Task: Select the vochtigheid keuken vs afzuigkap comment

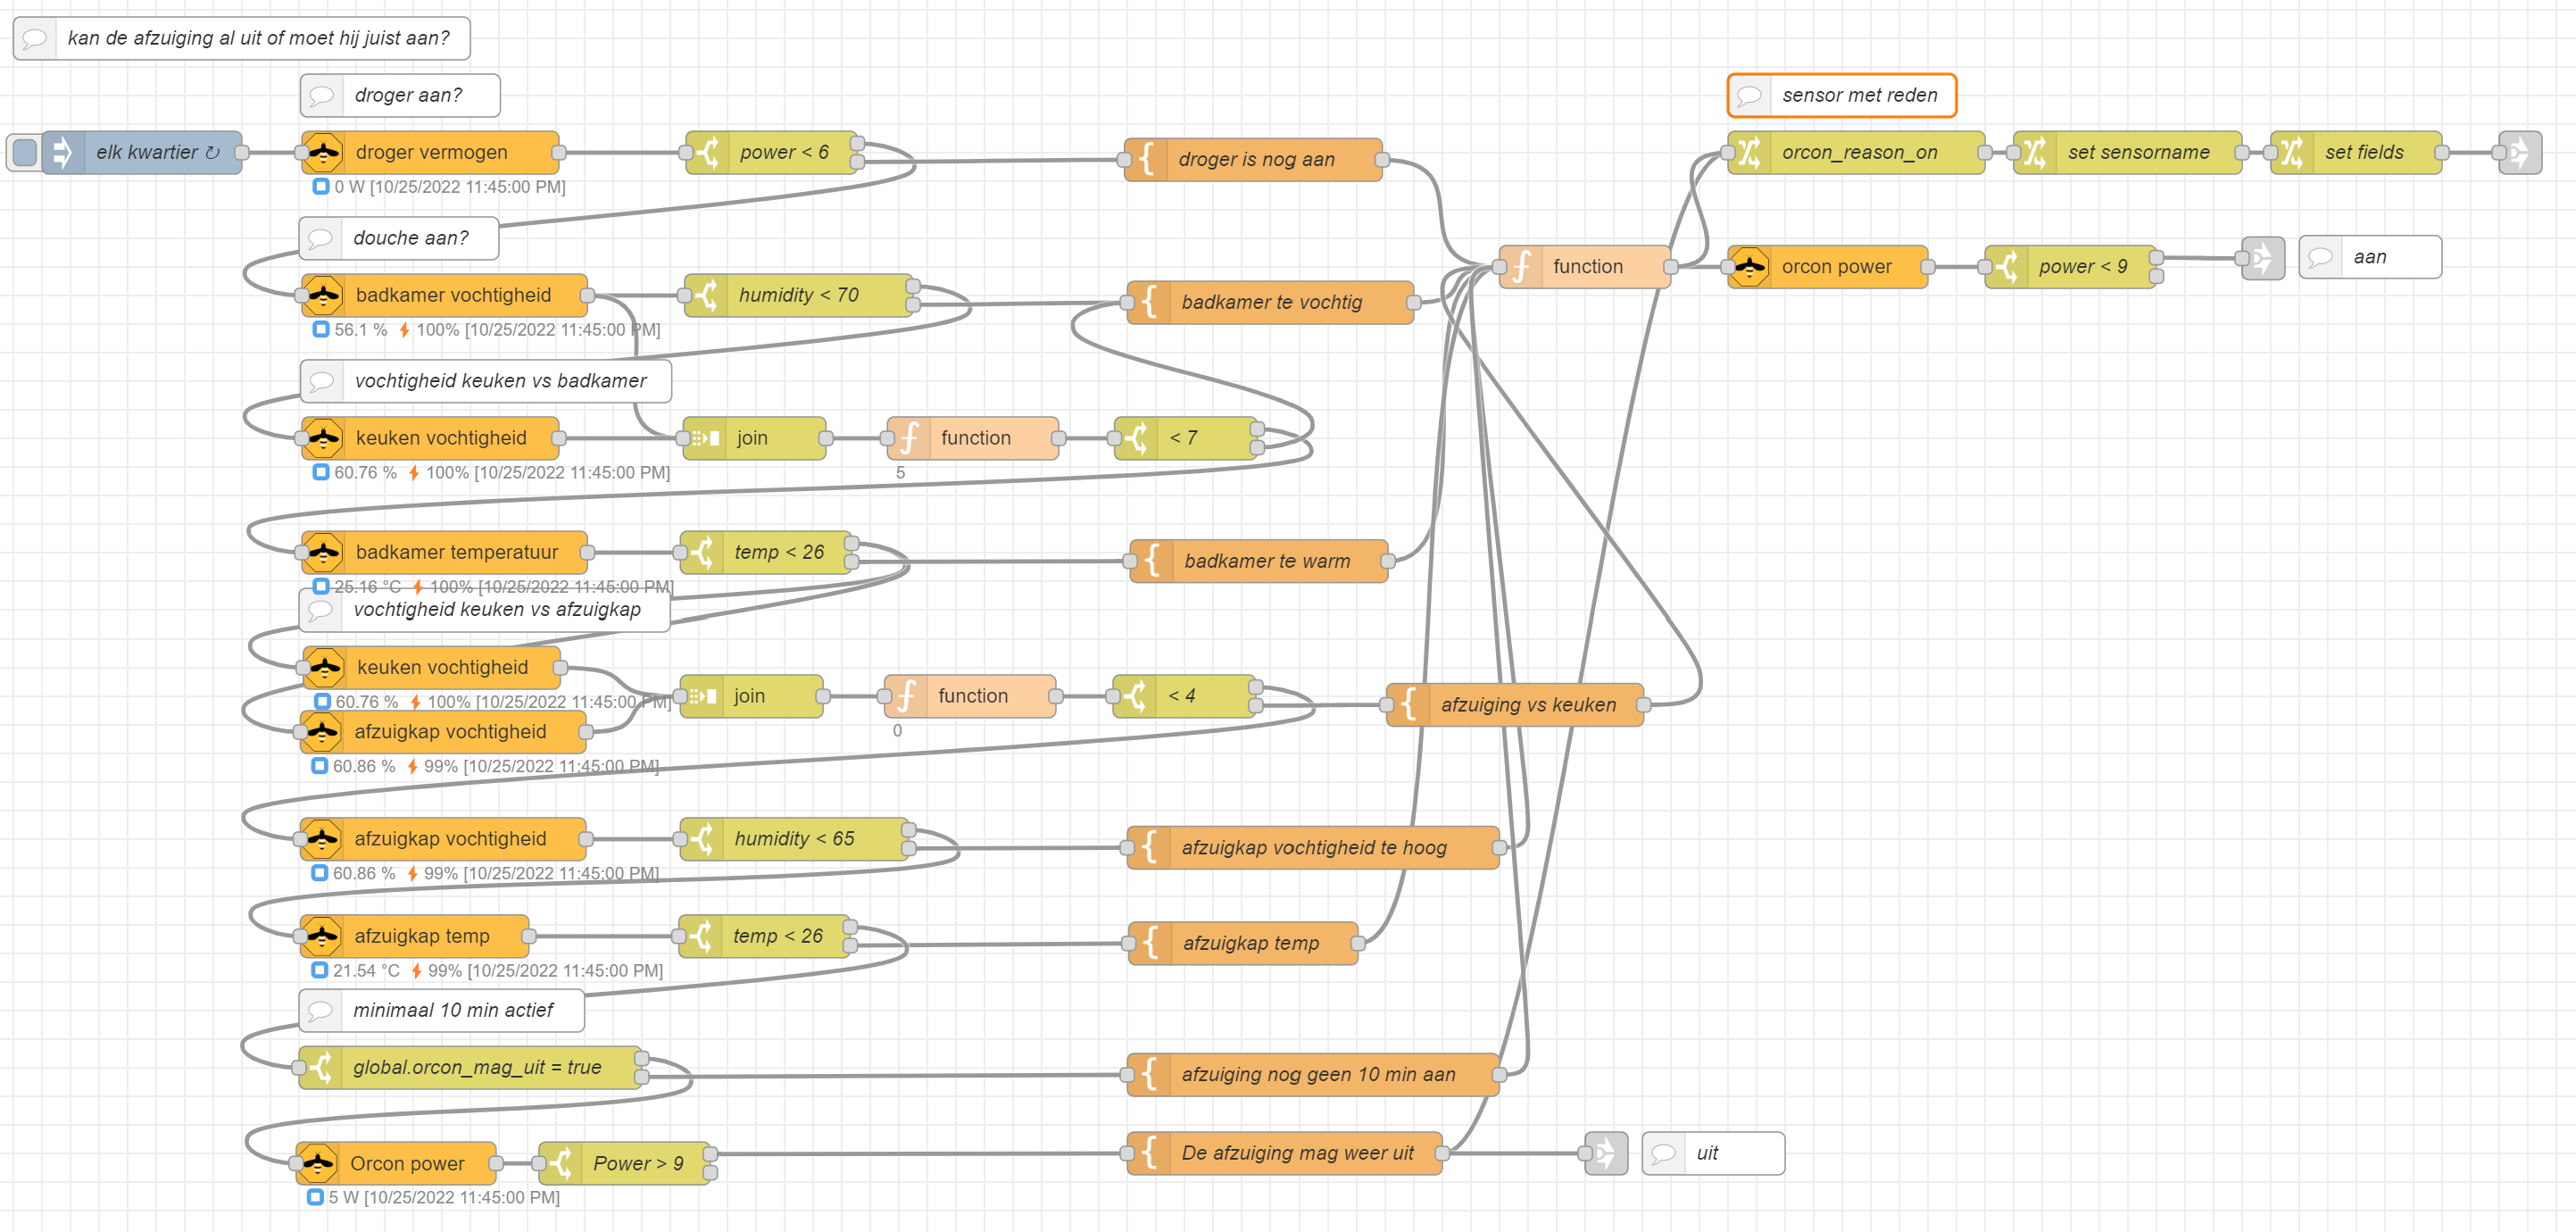Action: 484,610
